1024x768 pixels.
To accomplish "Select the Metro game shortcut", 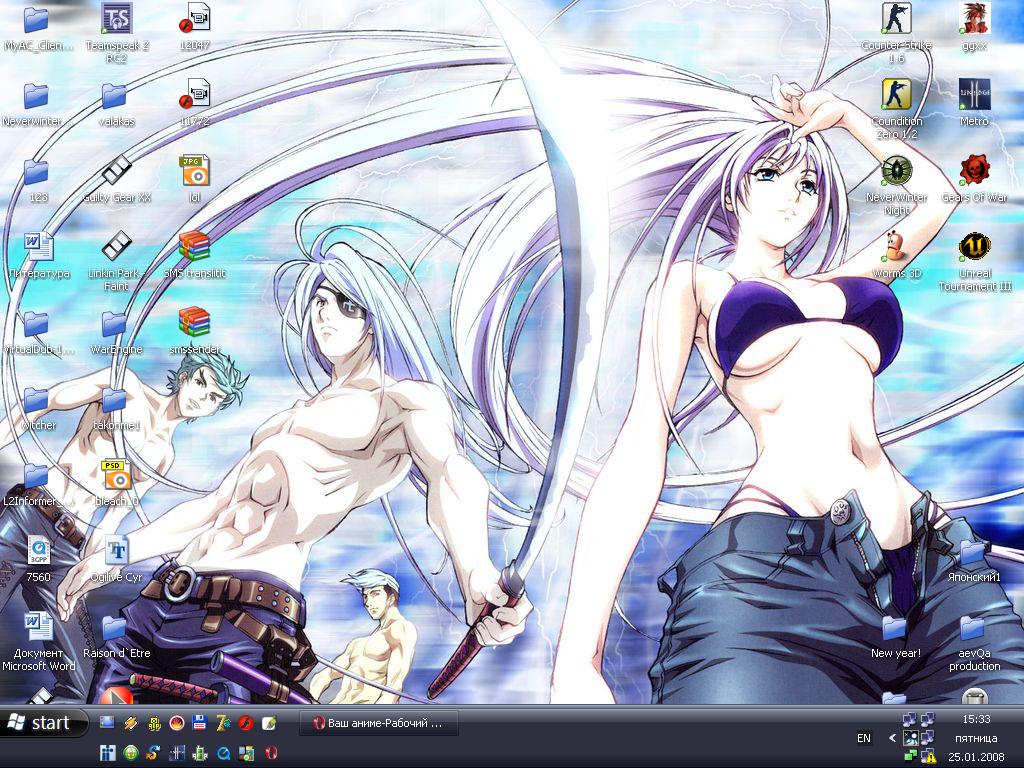I will coord(974,103).
